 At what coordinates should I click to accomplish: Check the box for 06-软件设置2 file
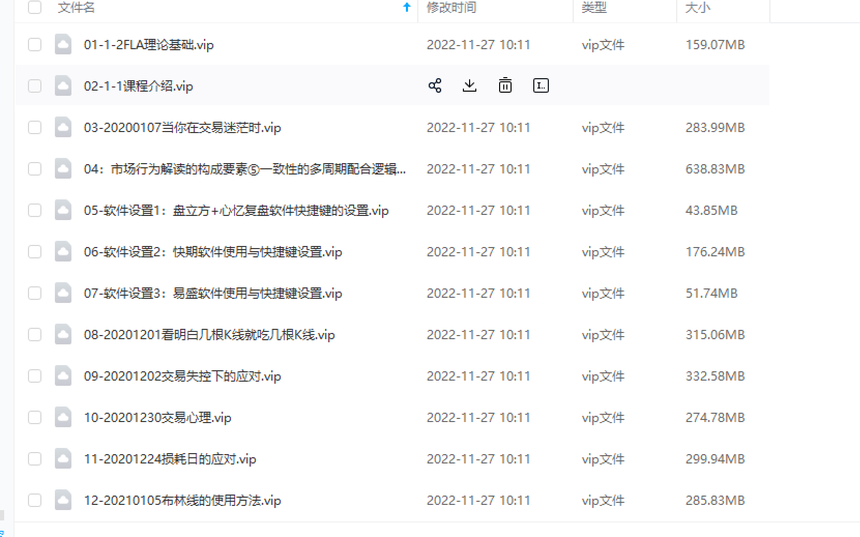pos(35,252)
